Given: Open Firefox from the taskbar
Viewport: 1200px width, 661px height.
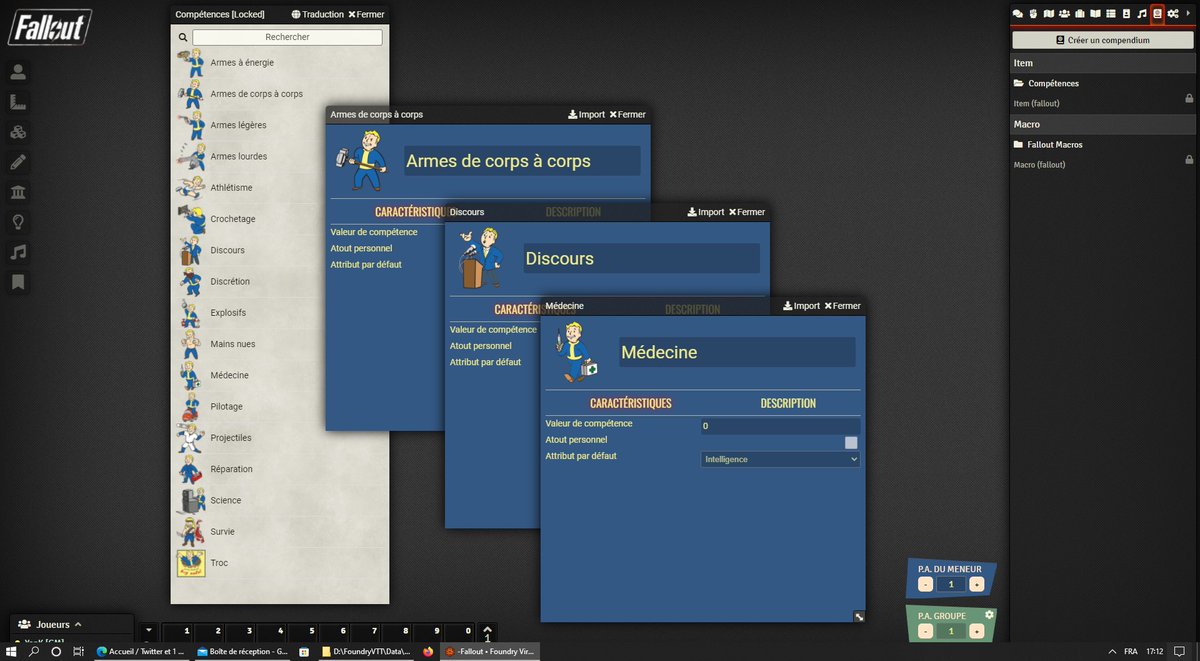Looking at the screenshot, I should [428, 651].
